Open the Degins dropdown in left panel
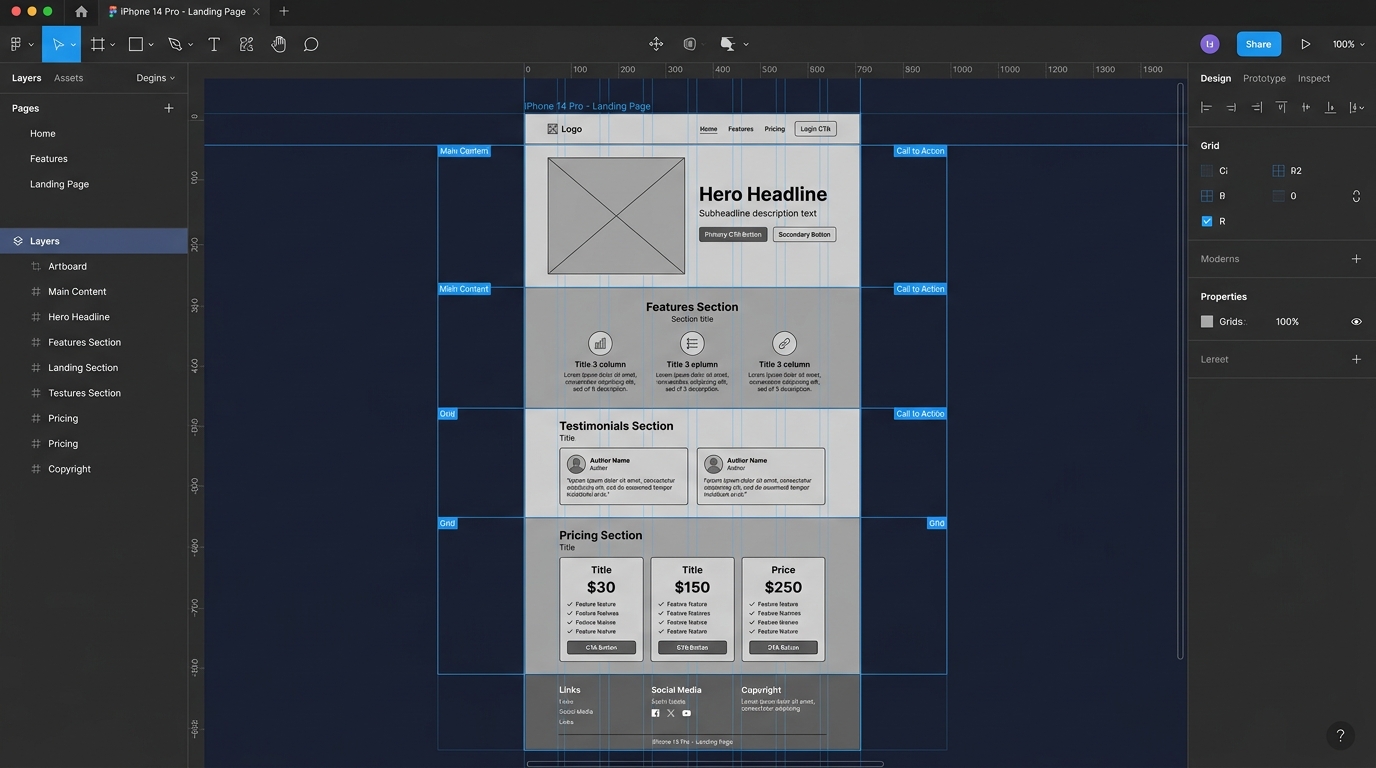Image resolution: width=1376 pixels, height=768 pixels. pyautogui.click(x=156, y=78)
